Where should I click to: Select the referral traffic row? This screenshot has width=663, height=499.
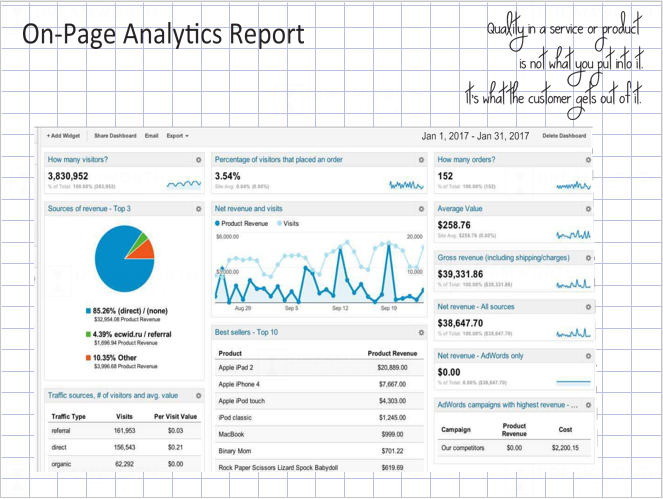124,431
